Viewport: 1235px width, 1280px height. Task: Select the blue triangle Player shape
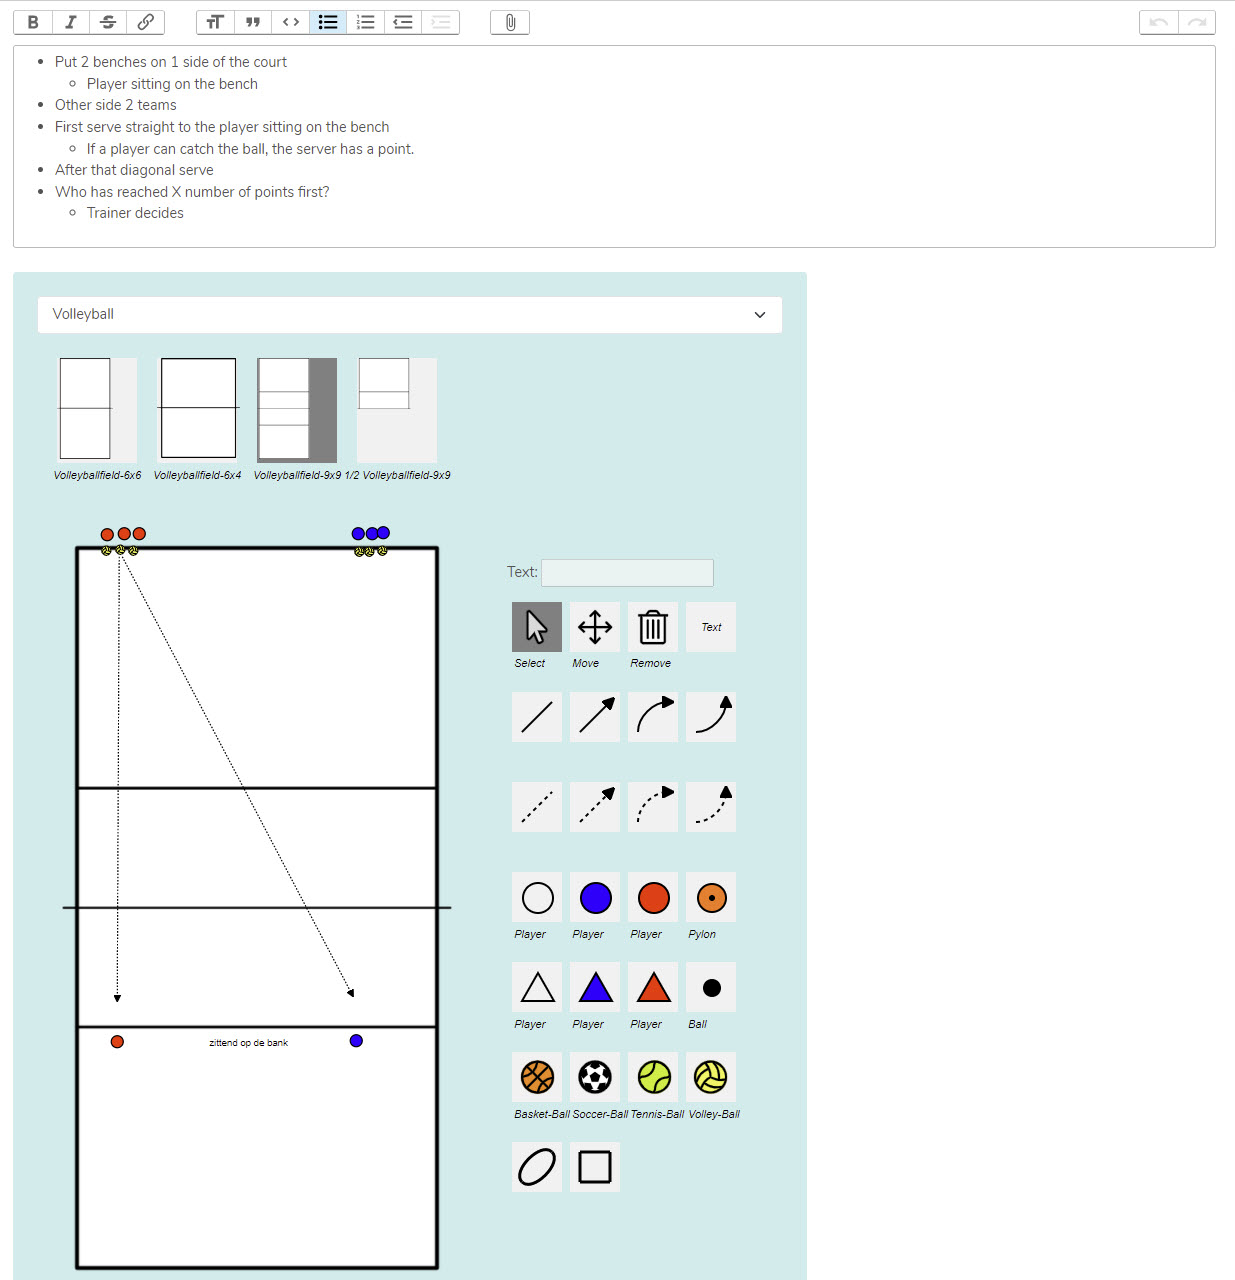pos(595,987)
